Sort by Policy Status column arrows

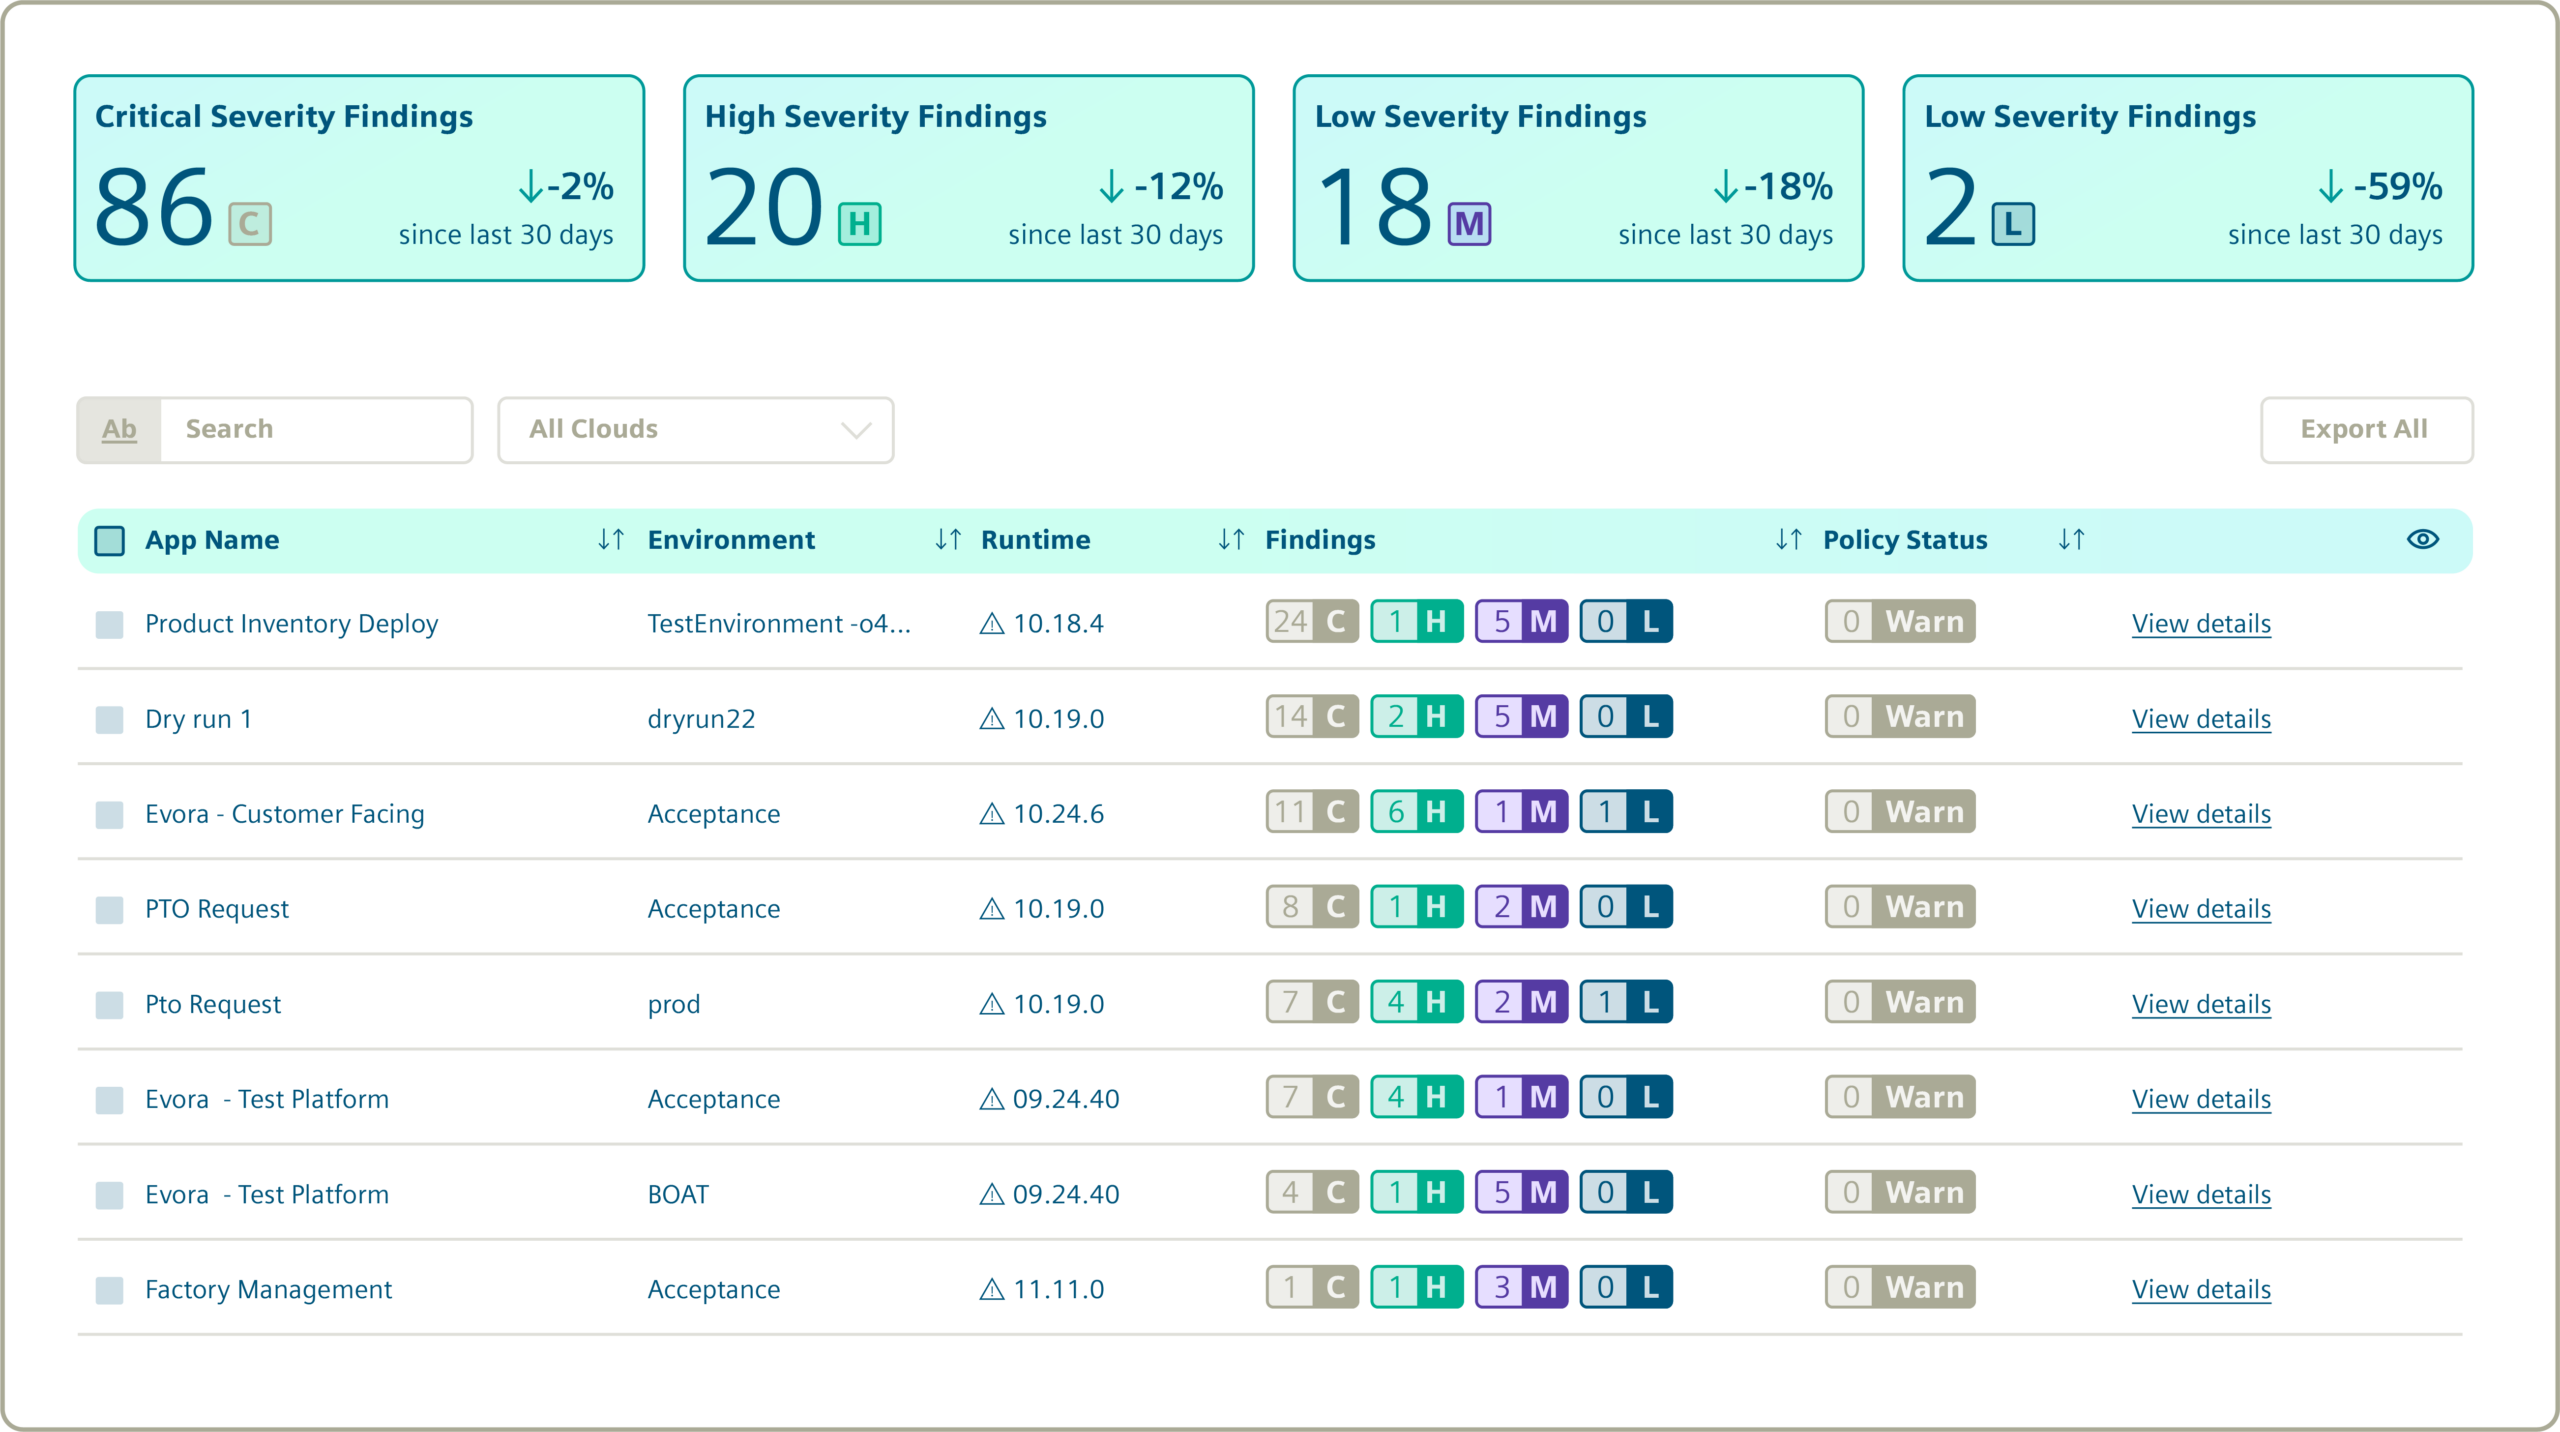2071,540
